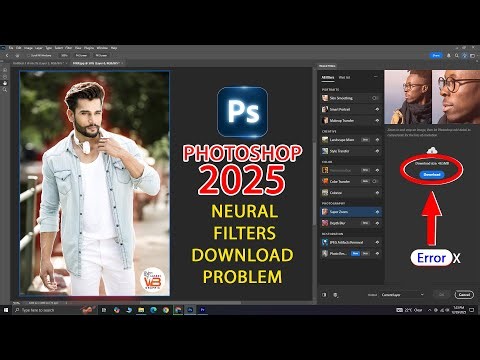Open the Image menu
480x360 pixels.
[28, 48]
